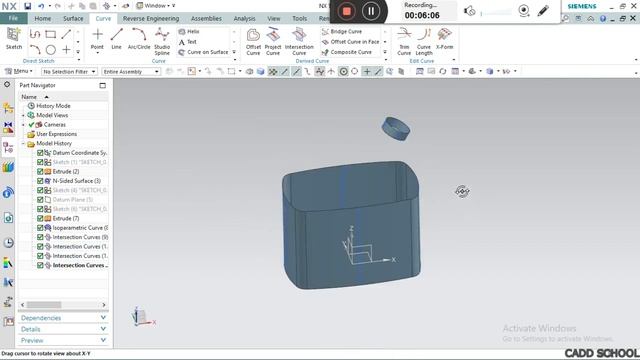This screenshot has height=360, width=640.
Task: Open the Sketch tool in the ribbon
Action: click(x=13, y=38)
